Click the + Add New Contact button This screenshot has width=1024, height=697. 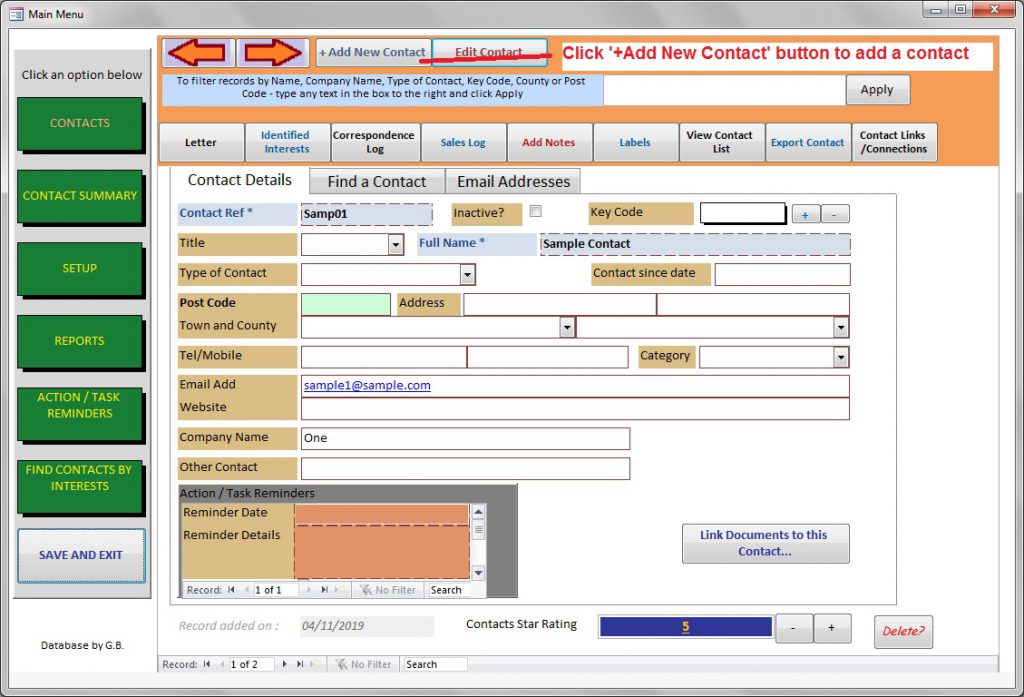pos(372,52)
